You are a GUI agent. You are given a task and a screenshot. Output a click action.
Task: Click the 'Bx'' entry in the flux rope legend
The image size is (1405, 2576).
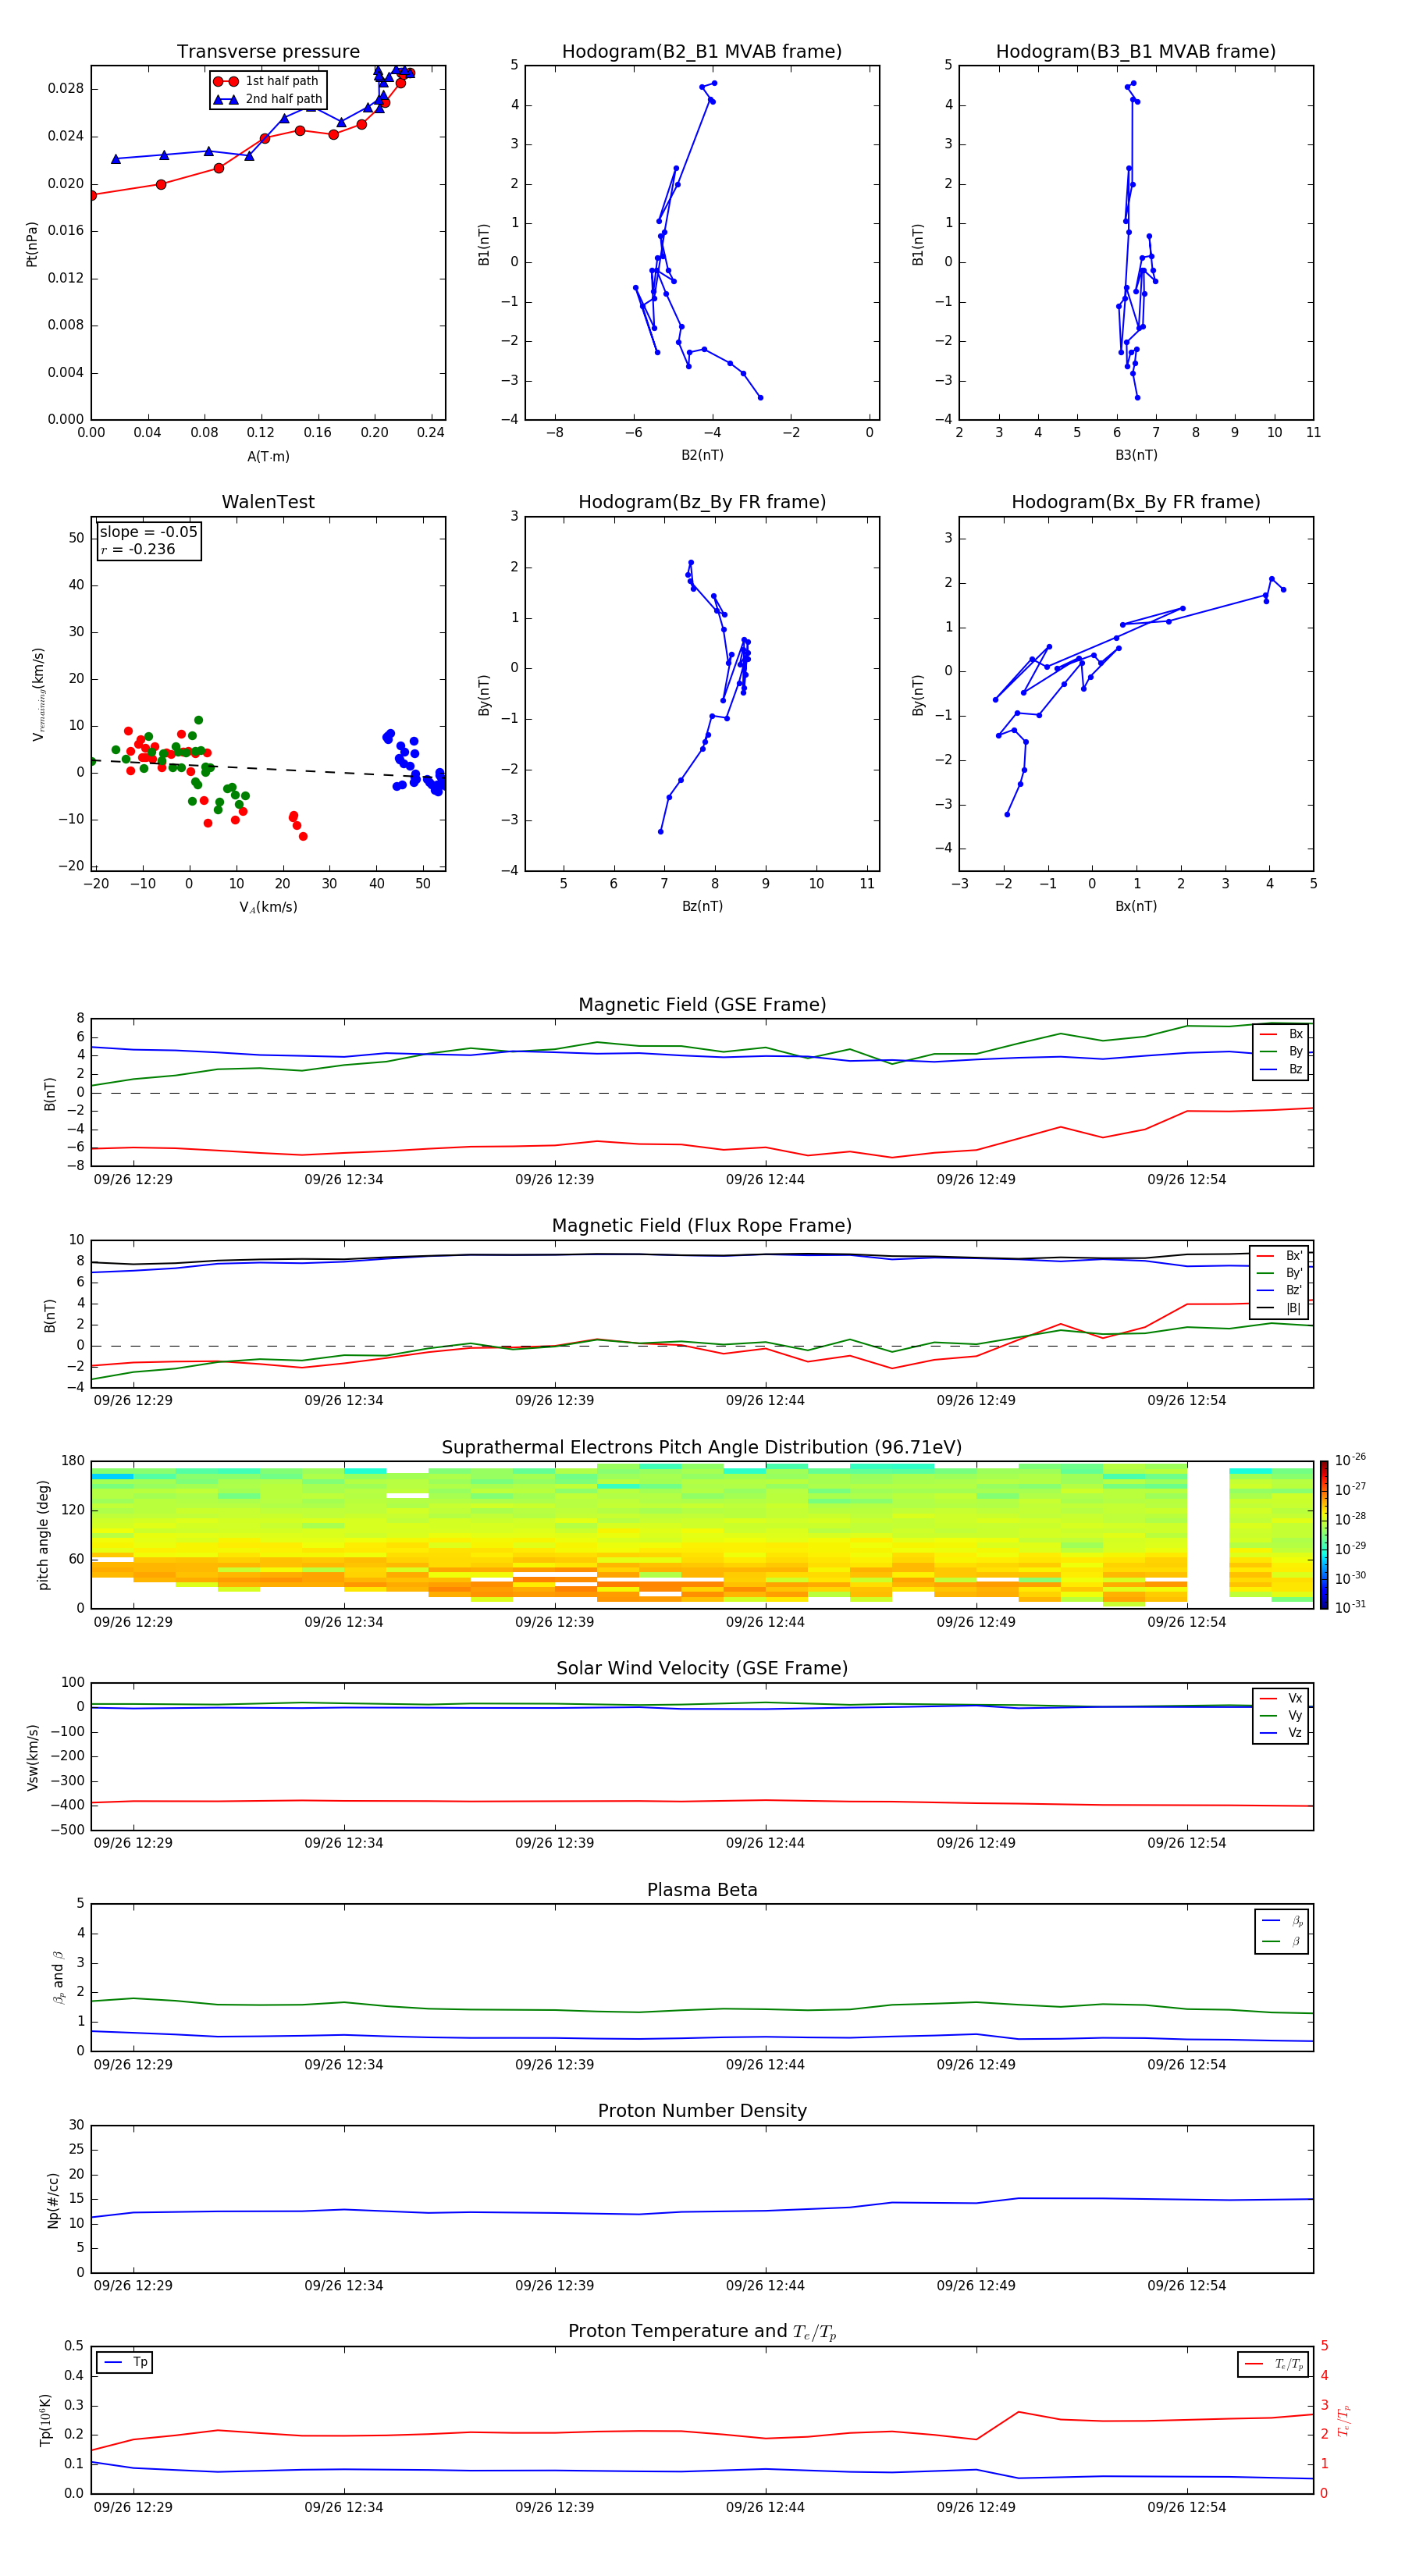[1279, 1256]
